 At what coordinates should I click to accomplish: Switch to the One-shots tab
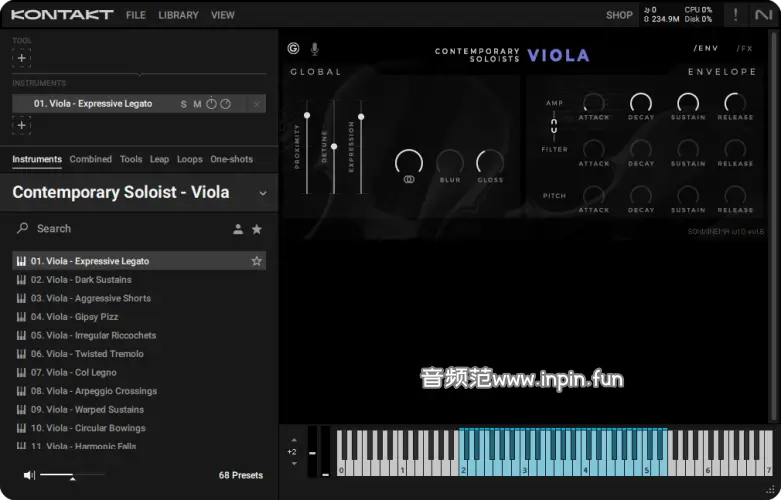pos(232,159)
